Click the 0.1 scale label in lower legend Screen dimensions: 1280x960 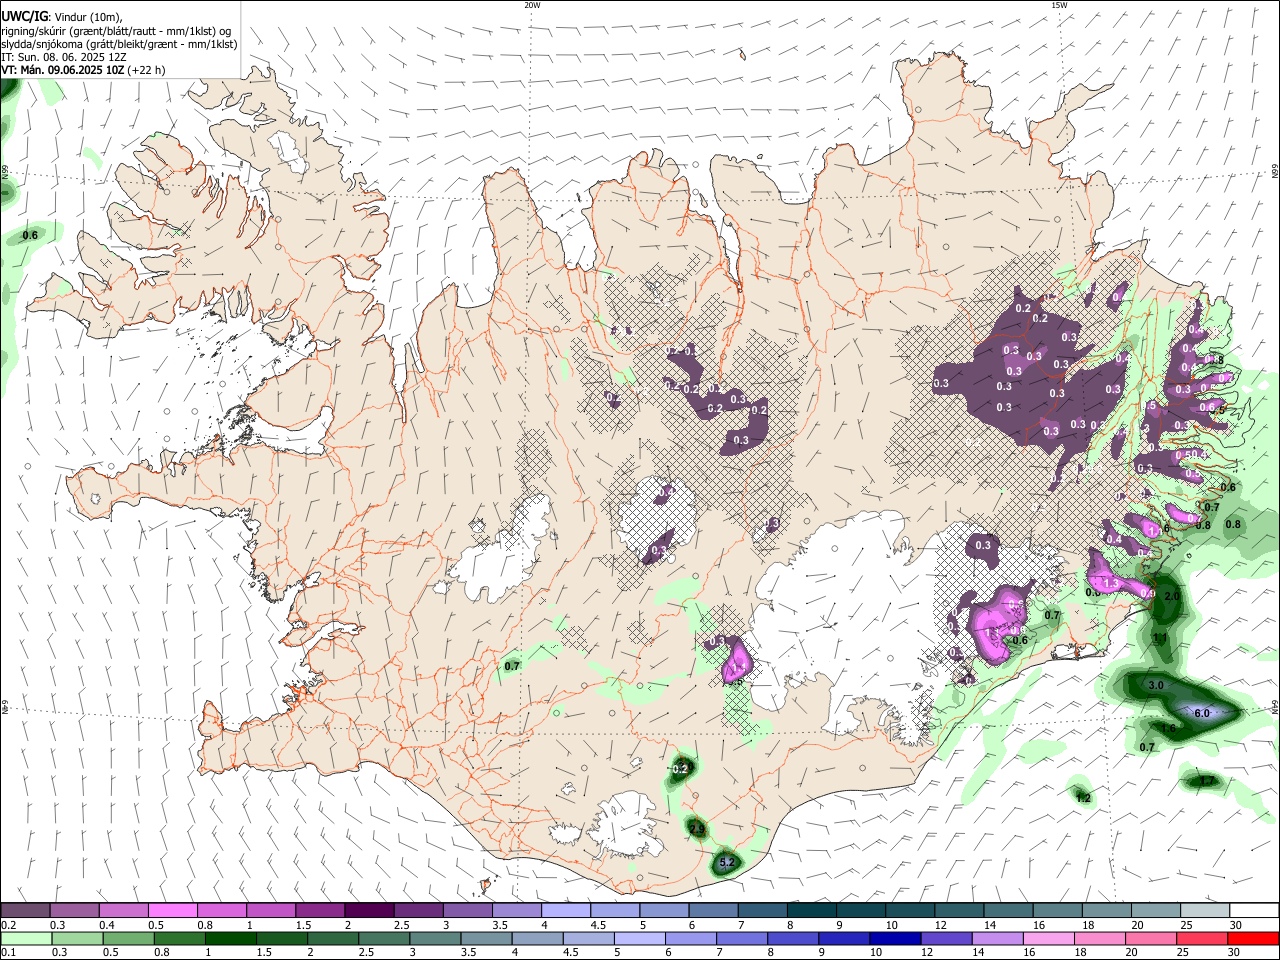coord(8,952)
